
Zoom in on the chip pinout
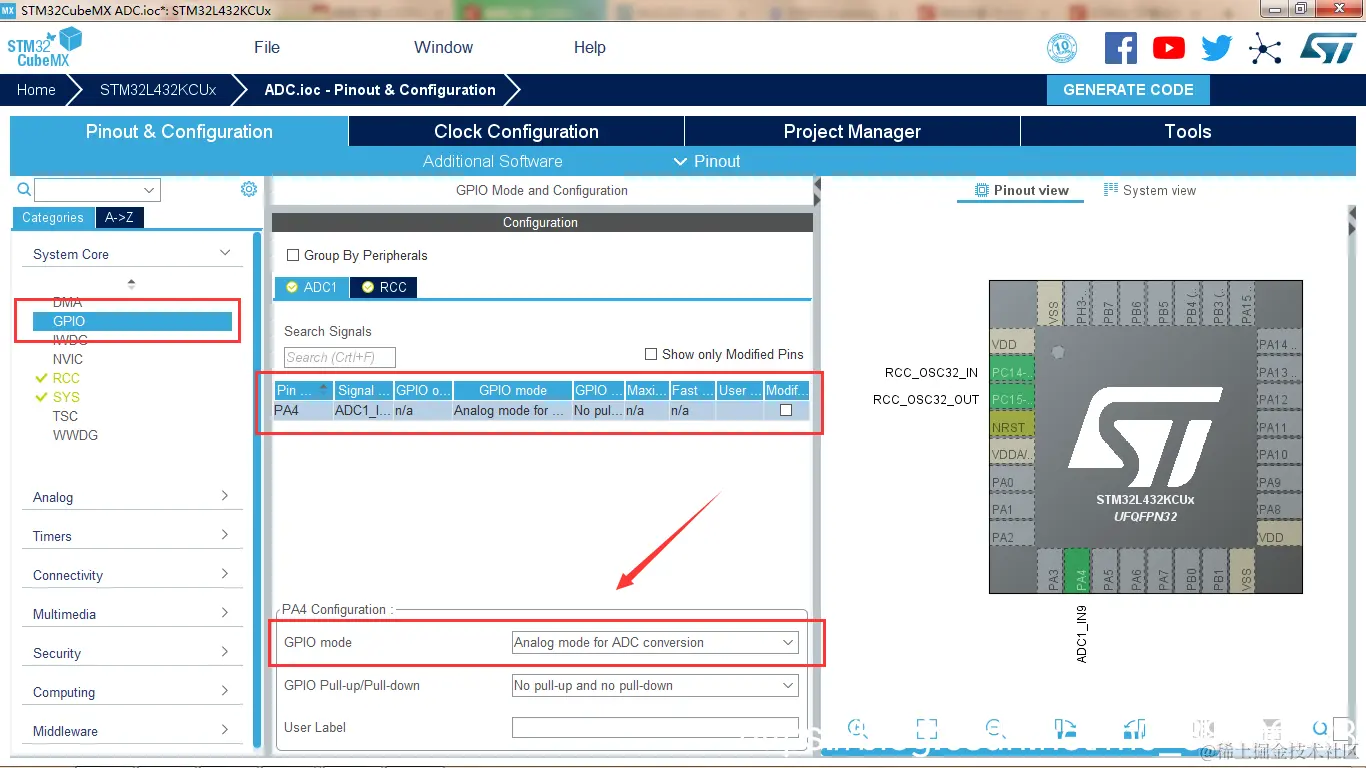[x=857, y=728]
